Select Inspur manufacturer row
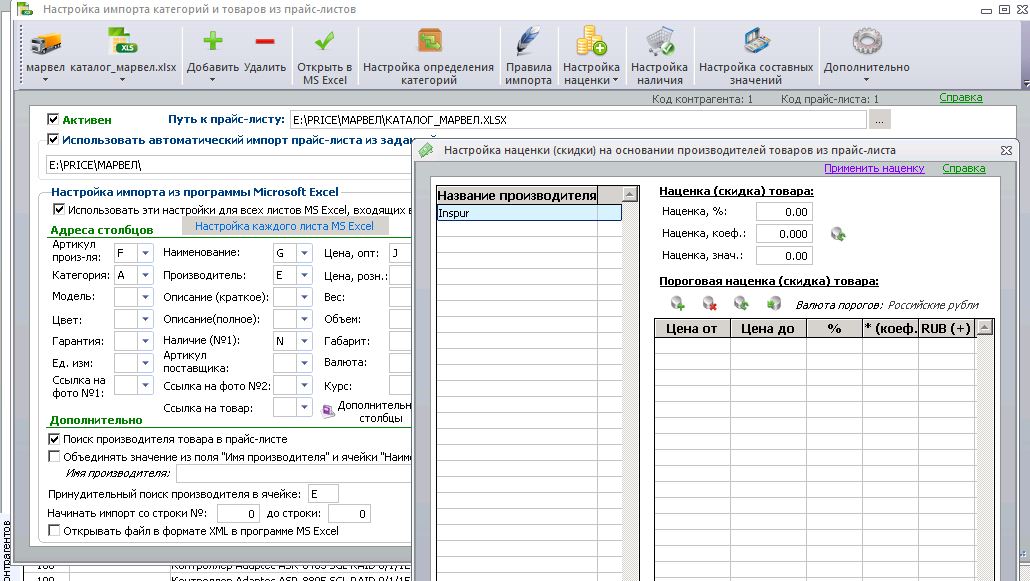 [x=529, y=213]
